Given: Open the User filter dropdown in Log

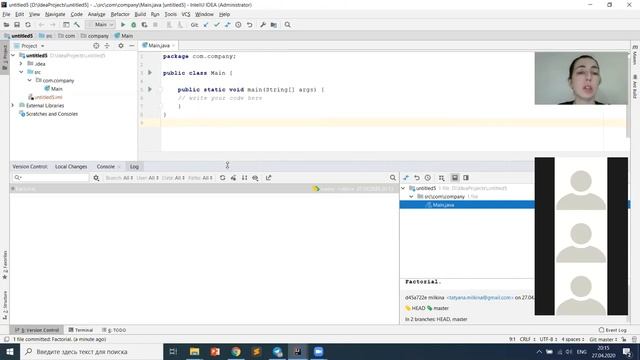Looking at the screenshot, I should click(x=147, y=178).
